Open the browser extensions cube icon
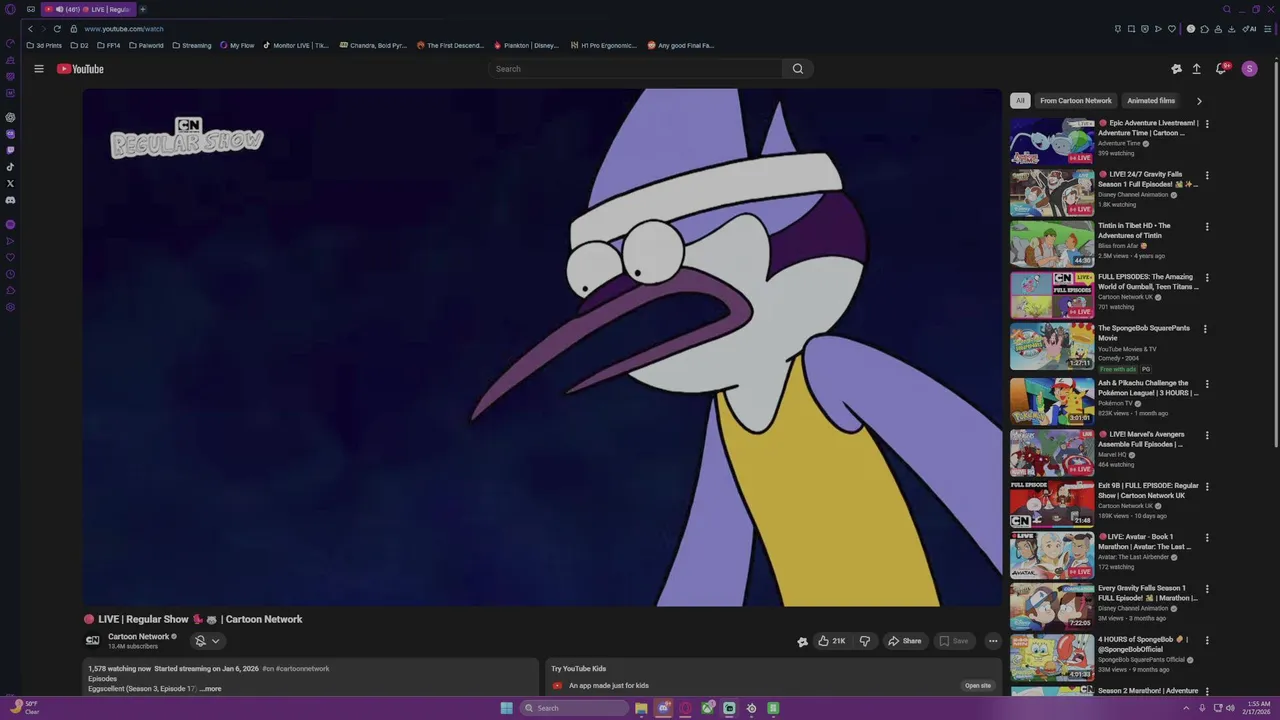Viewport: 1280px width, 720px height. pyautogui.click(x=1204, y=29)
